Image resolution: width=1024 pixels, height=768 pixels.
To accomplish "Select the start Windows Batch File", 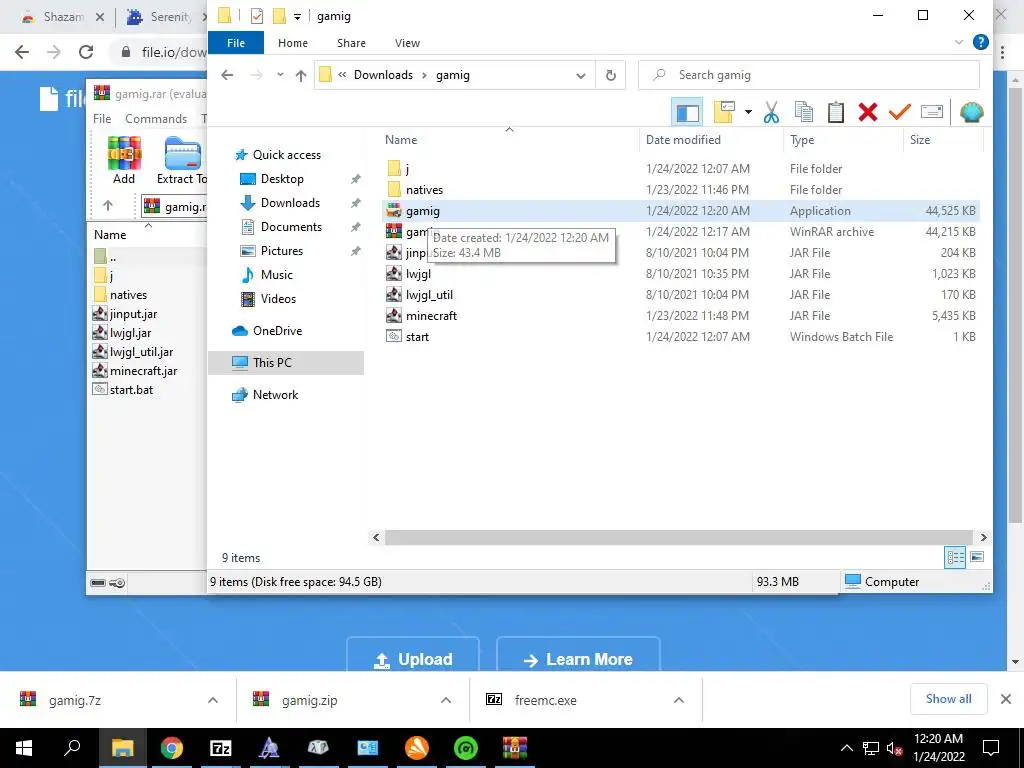I will 680,337.
